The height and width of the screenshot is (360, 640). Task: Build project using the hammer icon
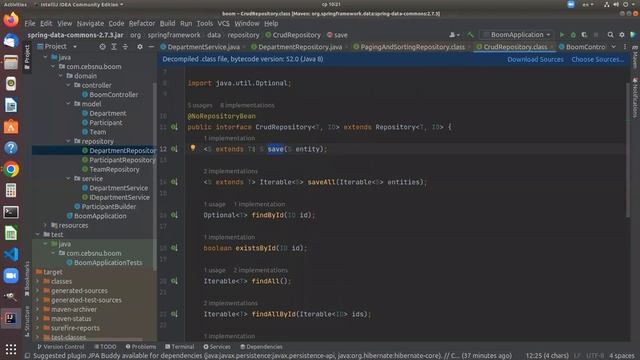click(471, 35)
